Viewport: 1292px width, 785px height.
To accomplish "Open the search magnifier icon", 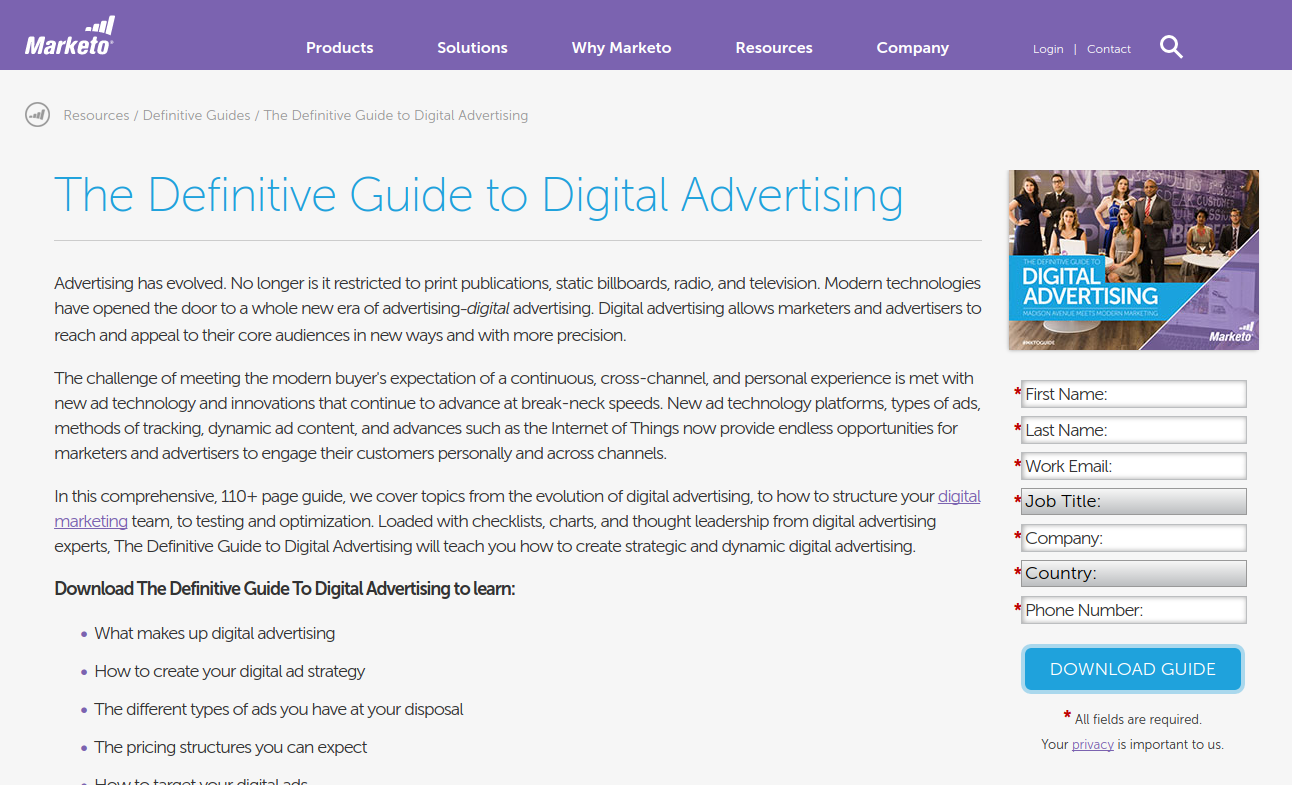I will coord(1170,46).
